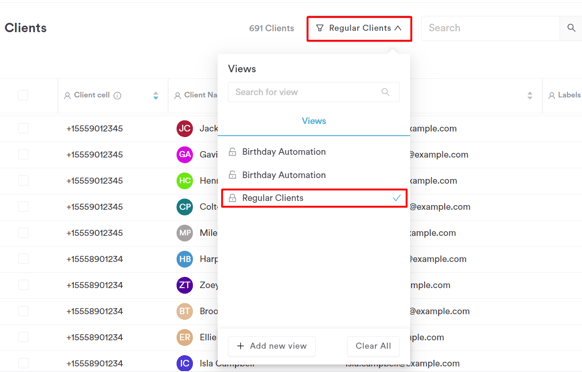Click the Clients page heading

coord(26,28)
